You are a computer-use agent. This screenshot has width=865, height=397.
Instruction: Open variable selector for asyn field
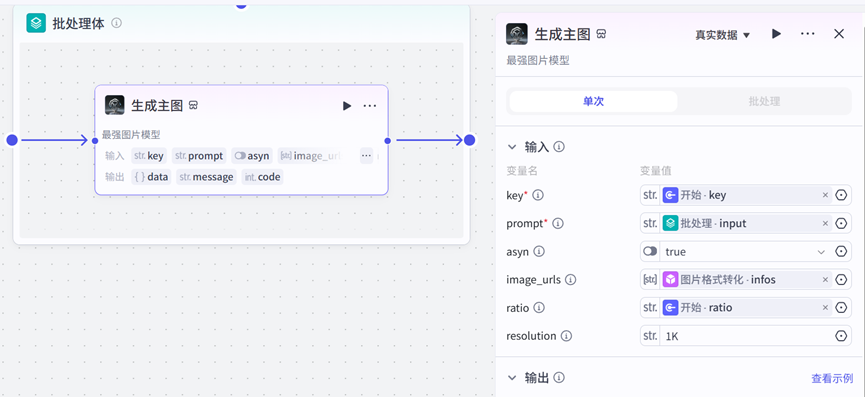pyautogui.click(x=841, y=251)
